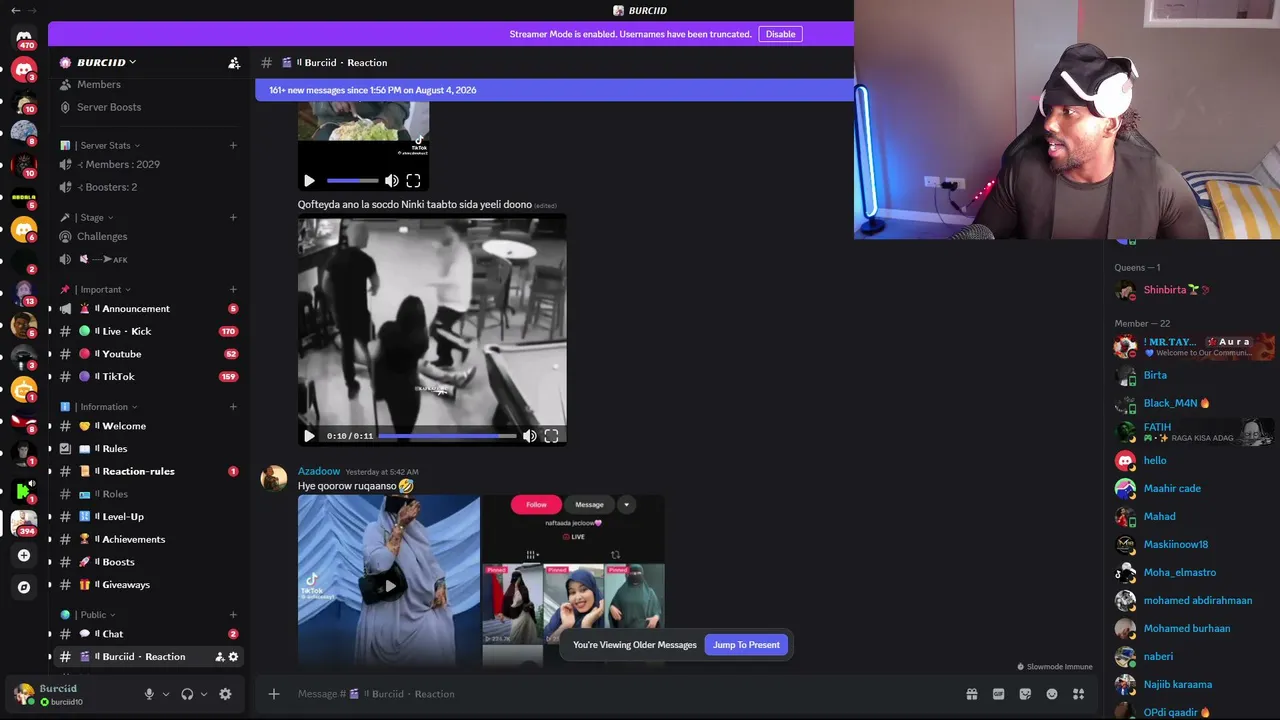Toggle headphone deafen in user panel
Image resolution: width=1280 pixels, height=720 pixels.
point(187,694)
